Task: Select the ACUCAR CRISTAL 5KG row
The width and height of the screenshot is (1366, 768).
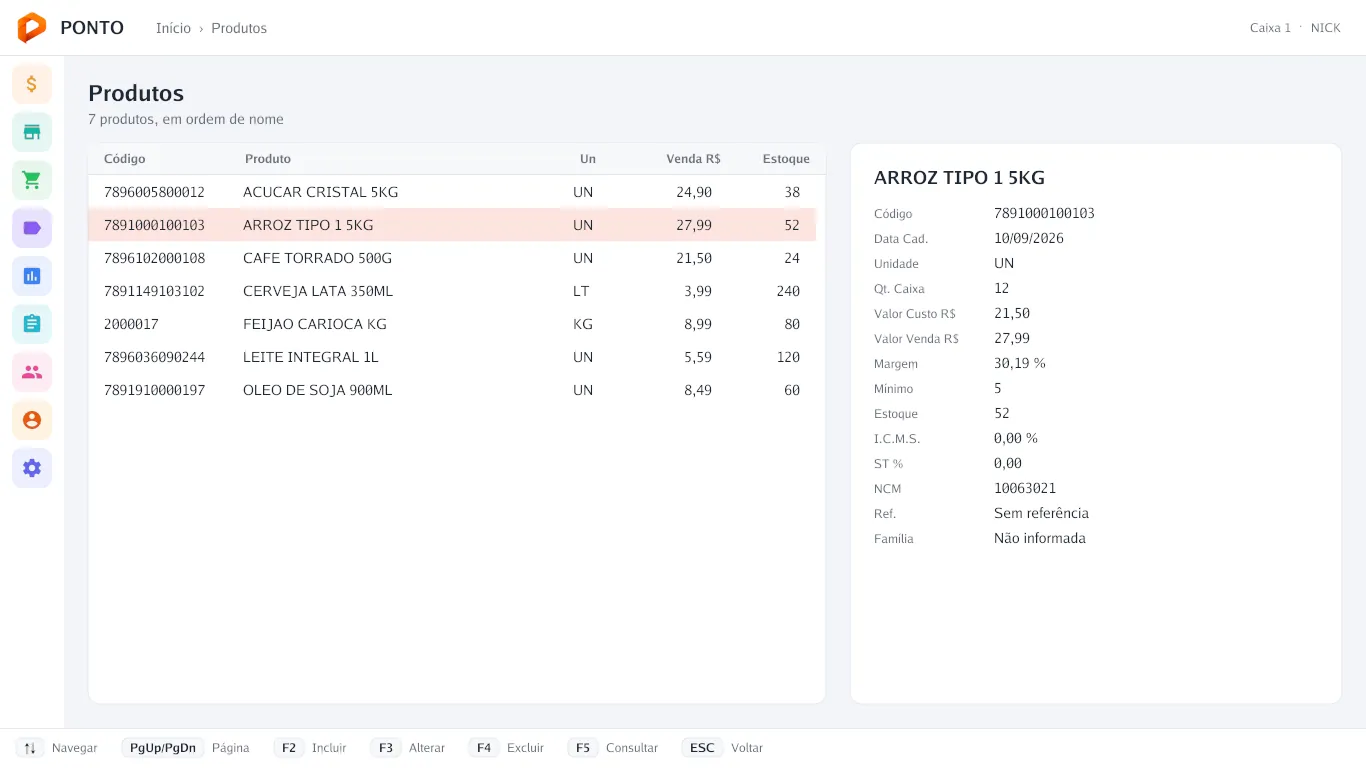Action: coord(452,192)
